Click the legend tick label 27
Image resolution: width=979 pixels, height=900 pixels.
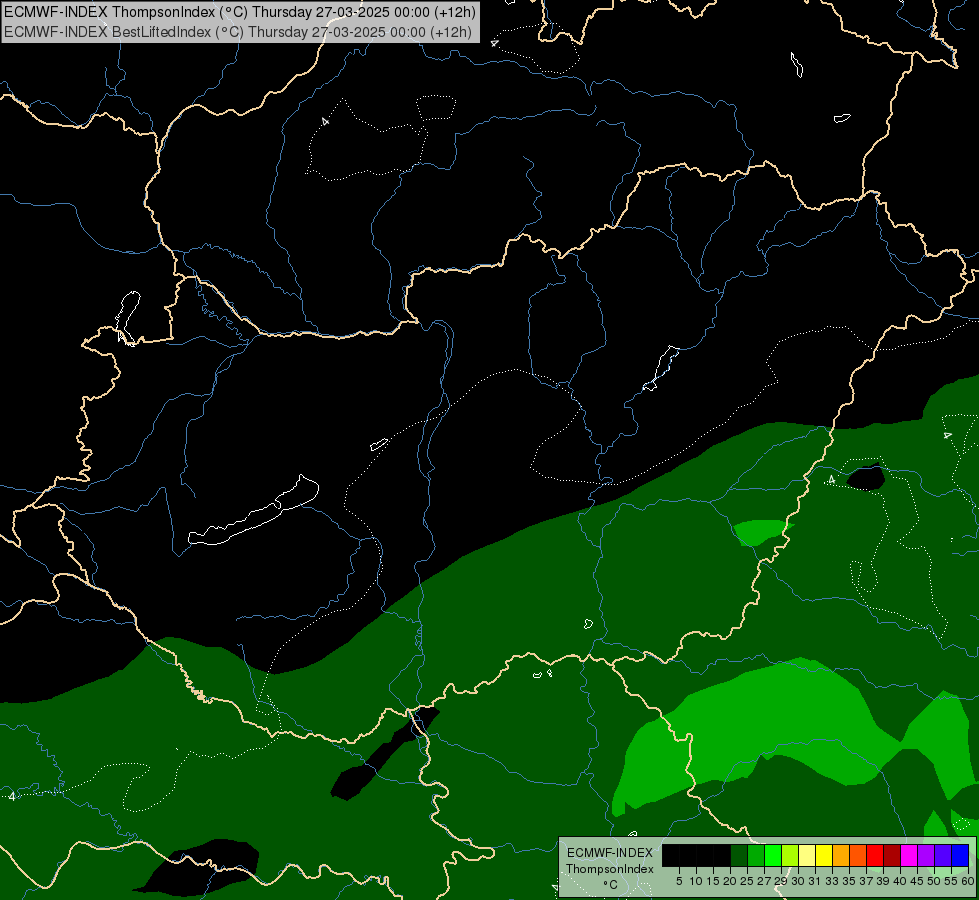click(764, 881)
